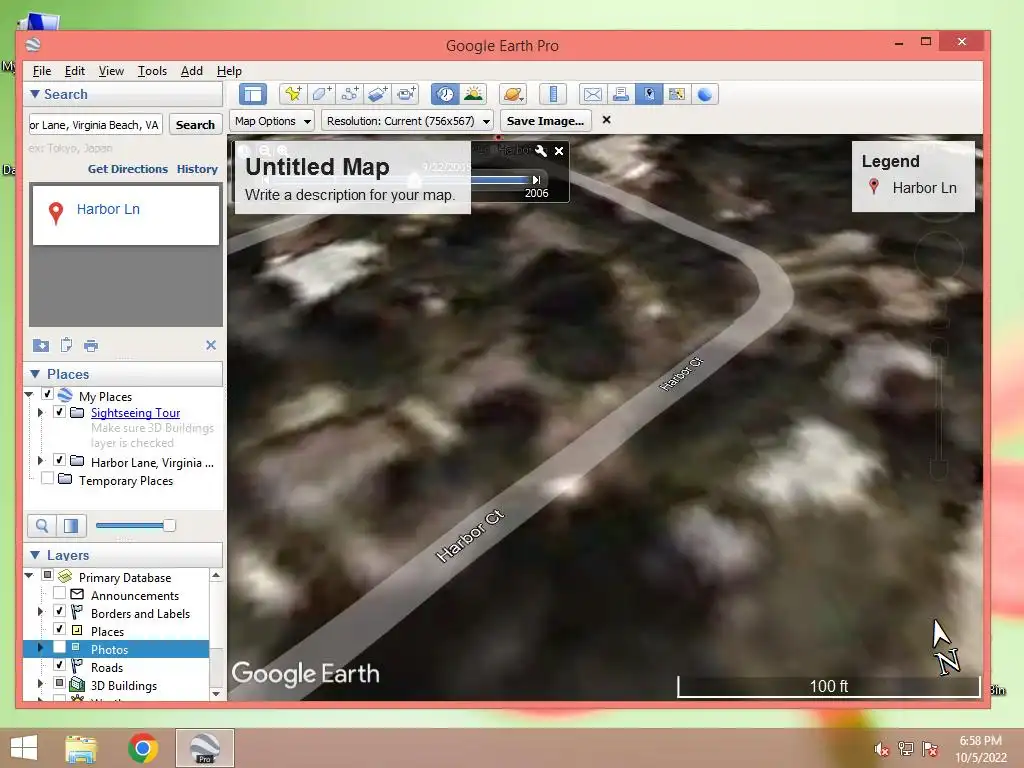Uncheck the Sightseeing Tour checkbox
The image size is (1024, 768).
pyautogui.click(x=59, y=412)
